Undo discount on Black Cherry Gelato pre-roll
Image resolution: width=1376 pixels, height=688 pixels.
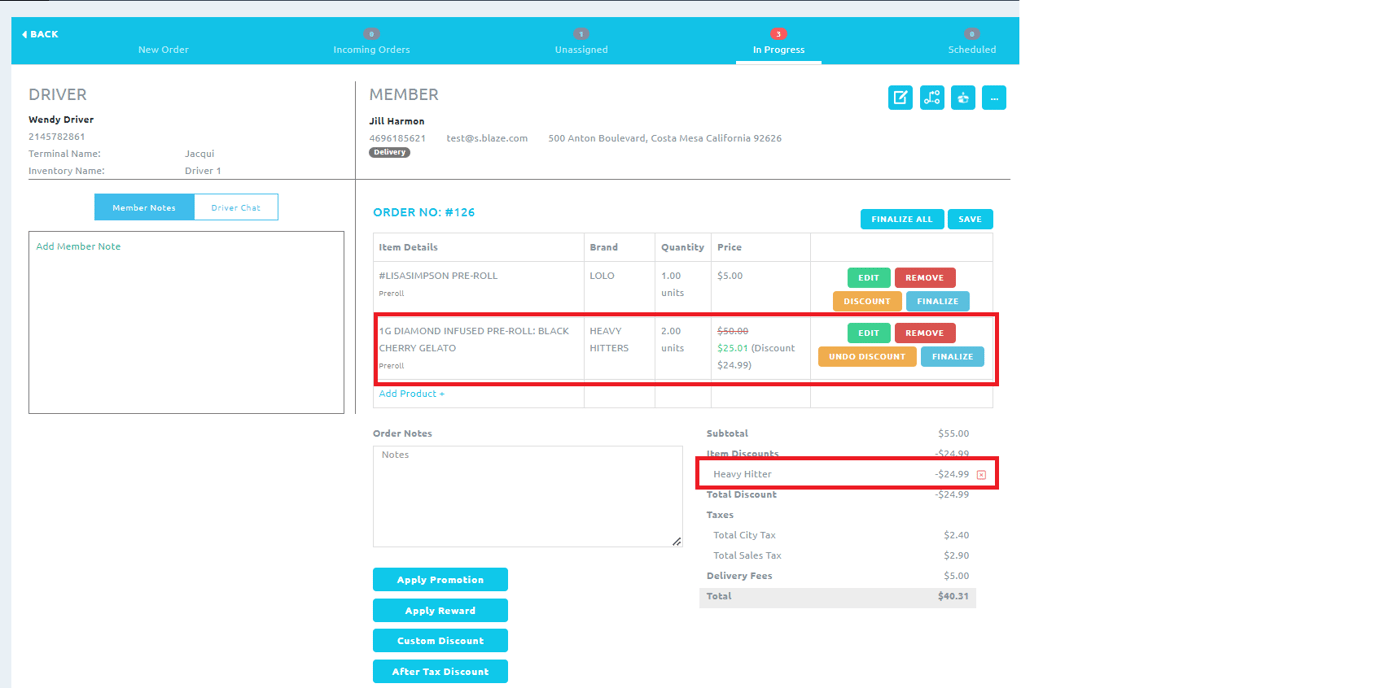tap(867, 357)
